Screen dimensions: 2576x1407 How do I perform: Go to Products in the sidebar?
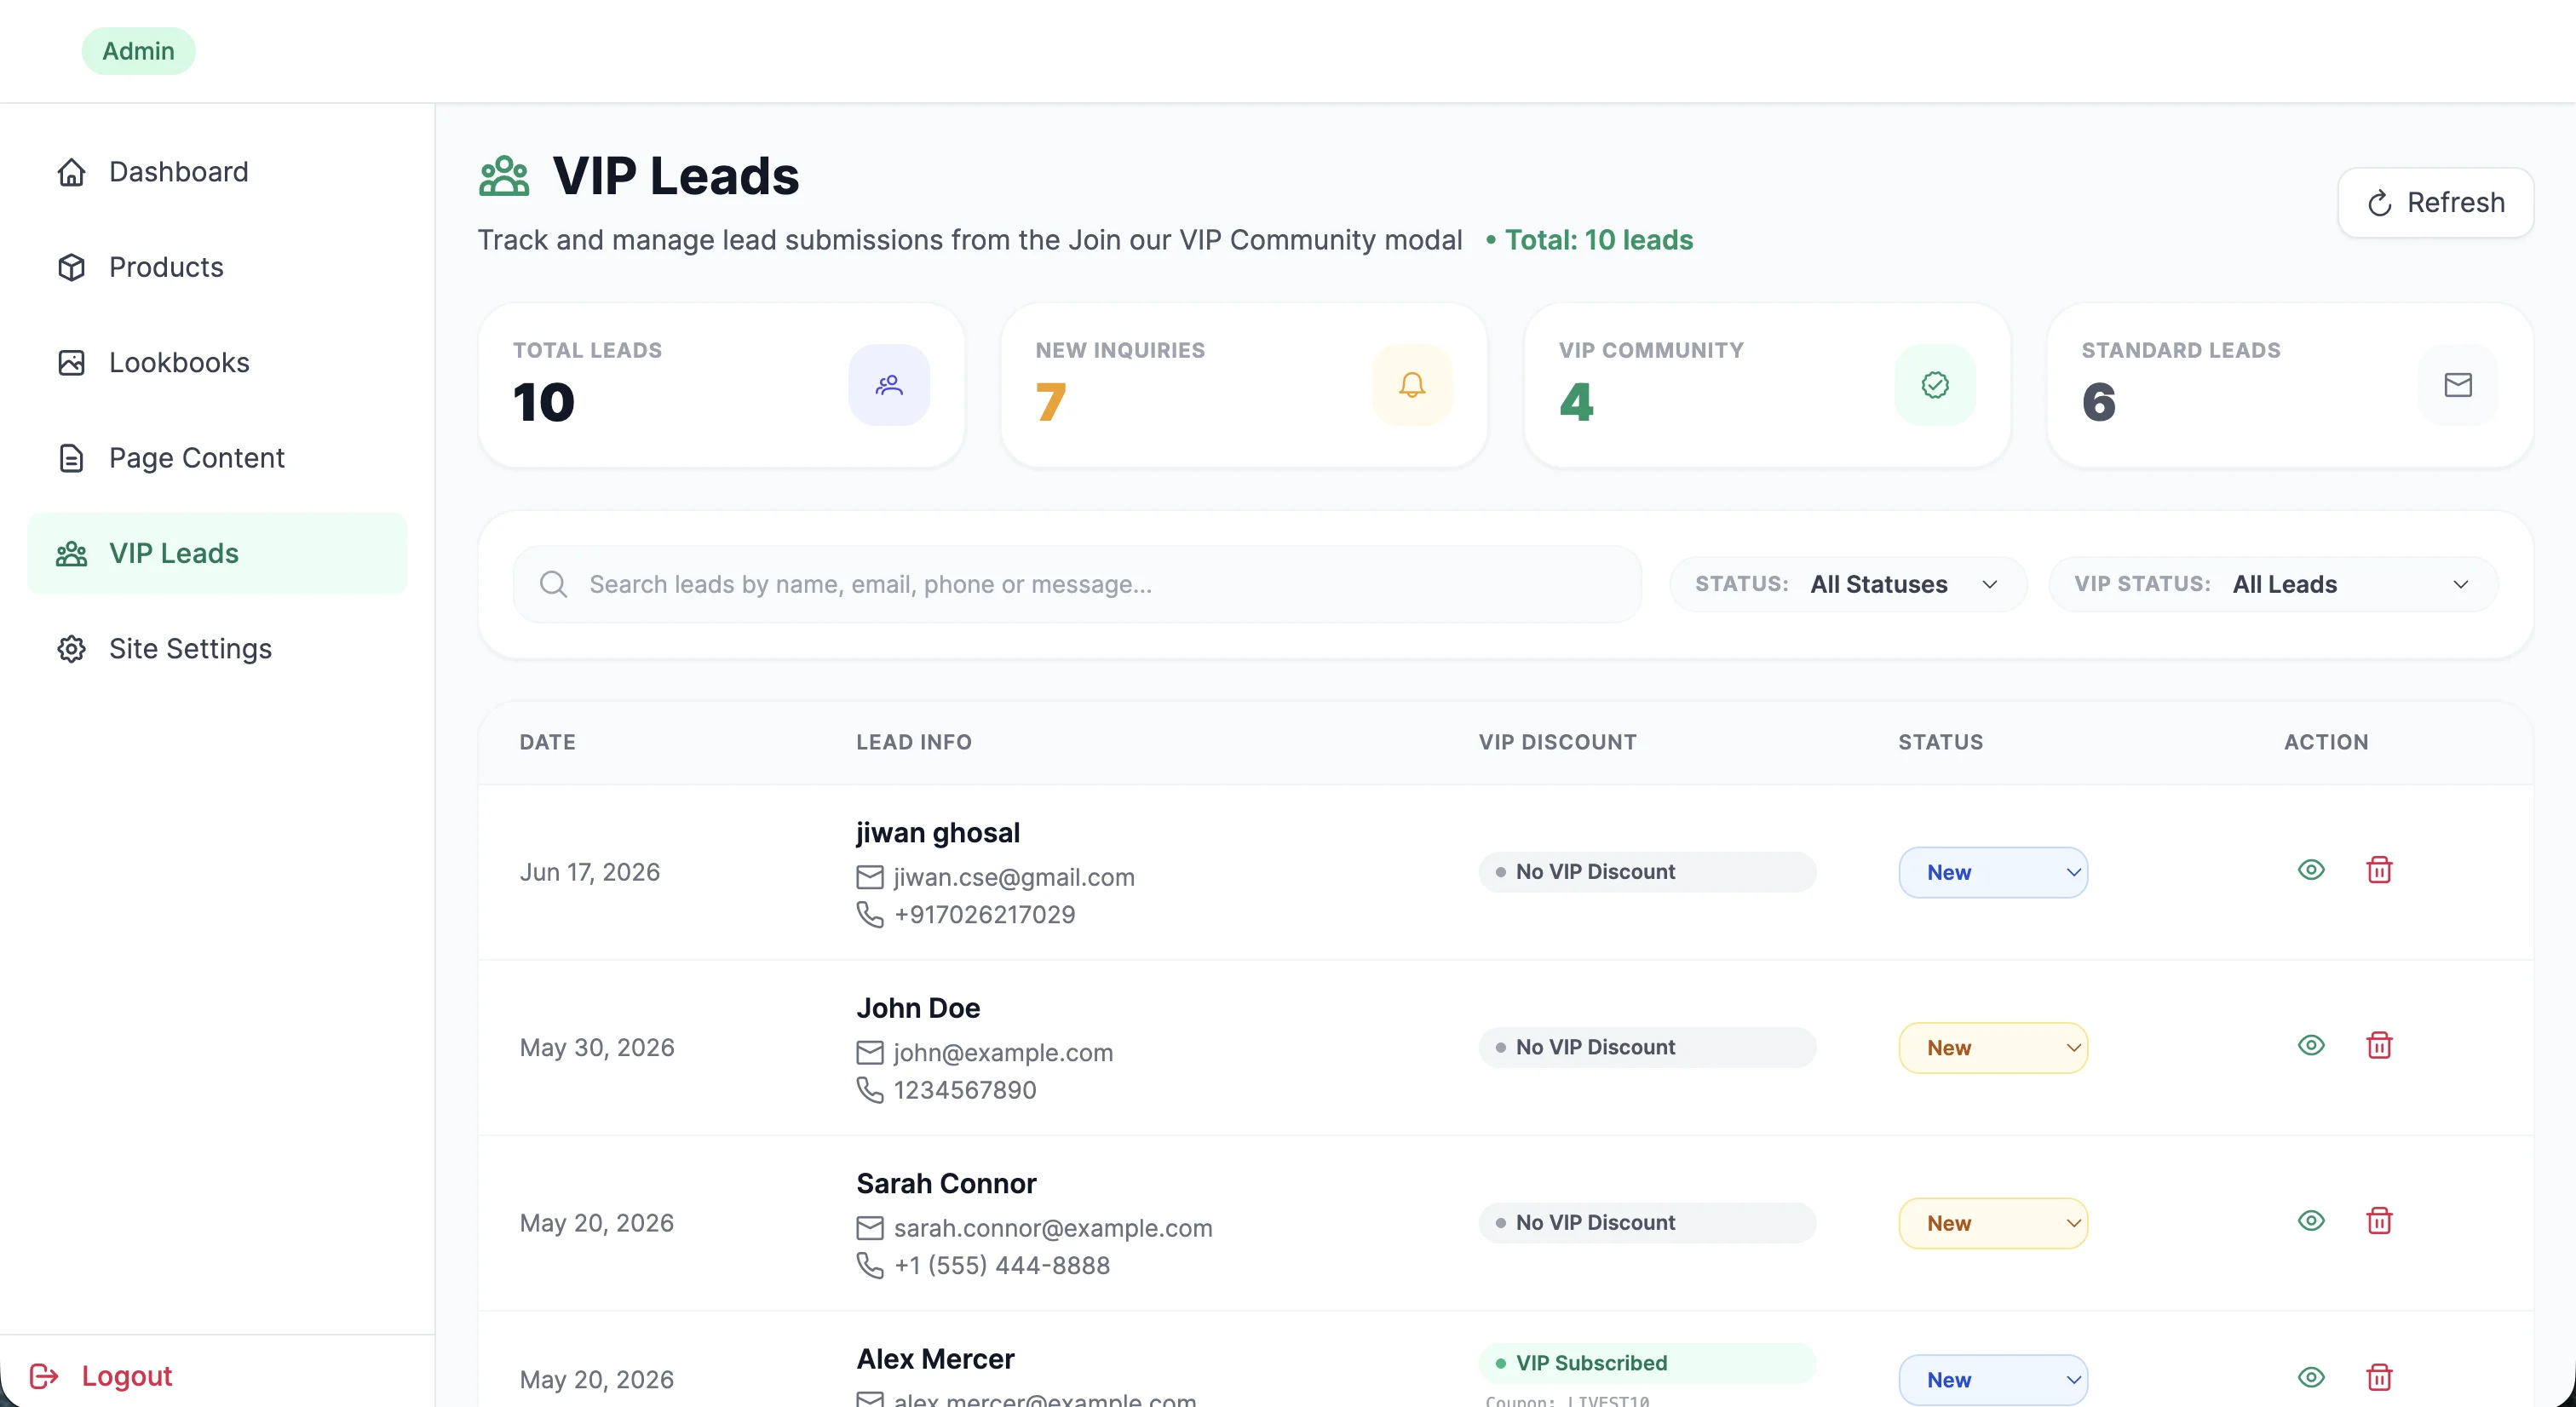click(x=217, y=267)
